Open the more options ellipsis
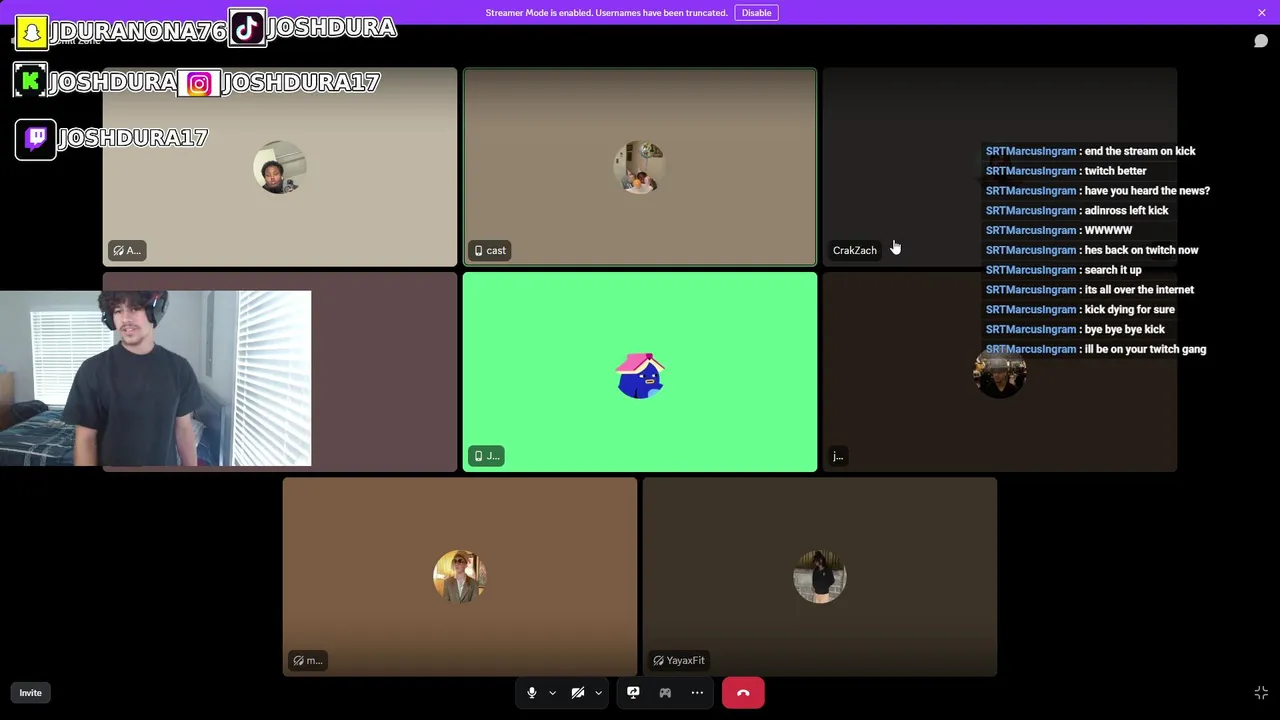The width and height of the screenshot is (1280, 720). click(x=697, y=693)
